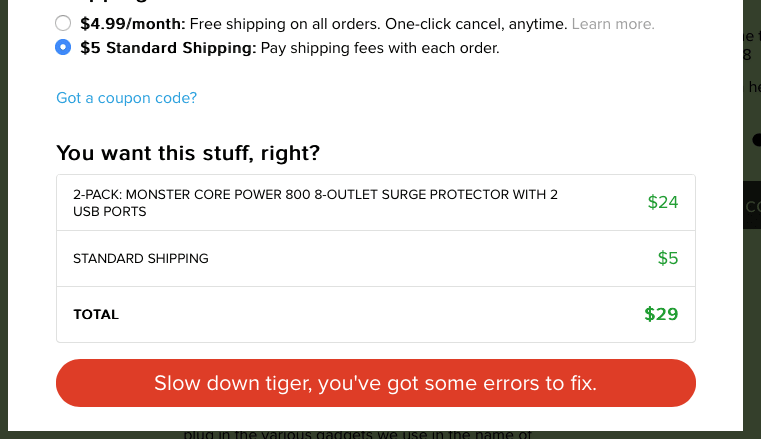761x439 pixels.
Task: Click Got a coupon code? link
Action: [x=126, y=98]
